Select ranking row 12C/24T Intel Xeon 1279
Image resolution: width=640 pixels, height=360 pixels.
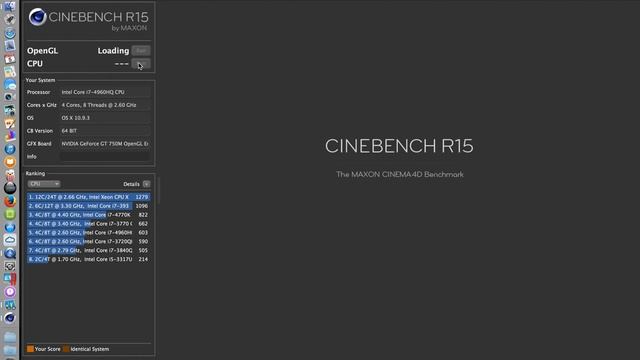click(89, 197)
